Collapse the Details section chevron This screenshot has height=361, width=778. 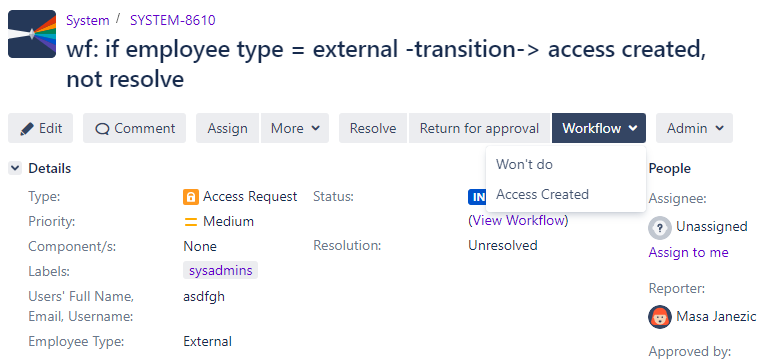[x=15, y=169]
